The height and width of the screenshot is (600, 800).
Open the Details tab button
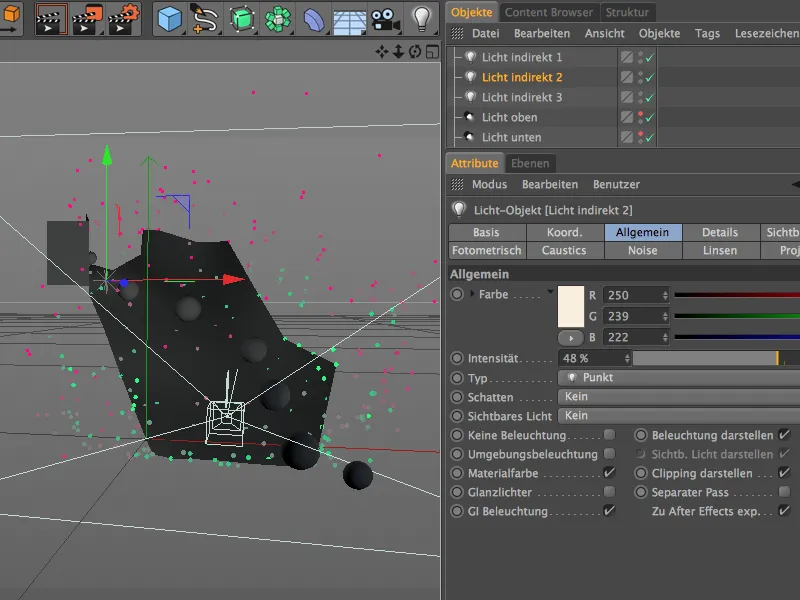pos(720,232)
